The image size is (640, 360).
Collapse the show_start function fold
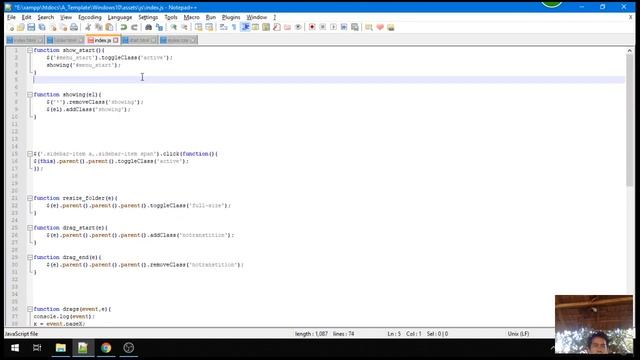click(x=30, y=50)
